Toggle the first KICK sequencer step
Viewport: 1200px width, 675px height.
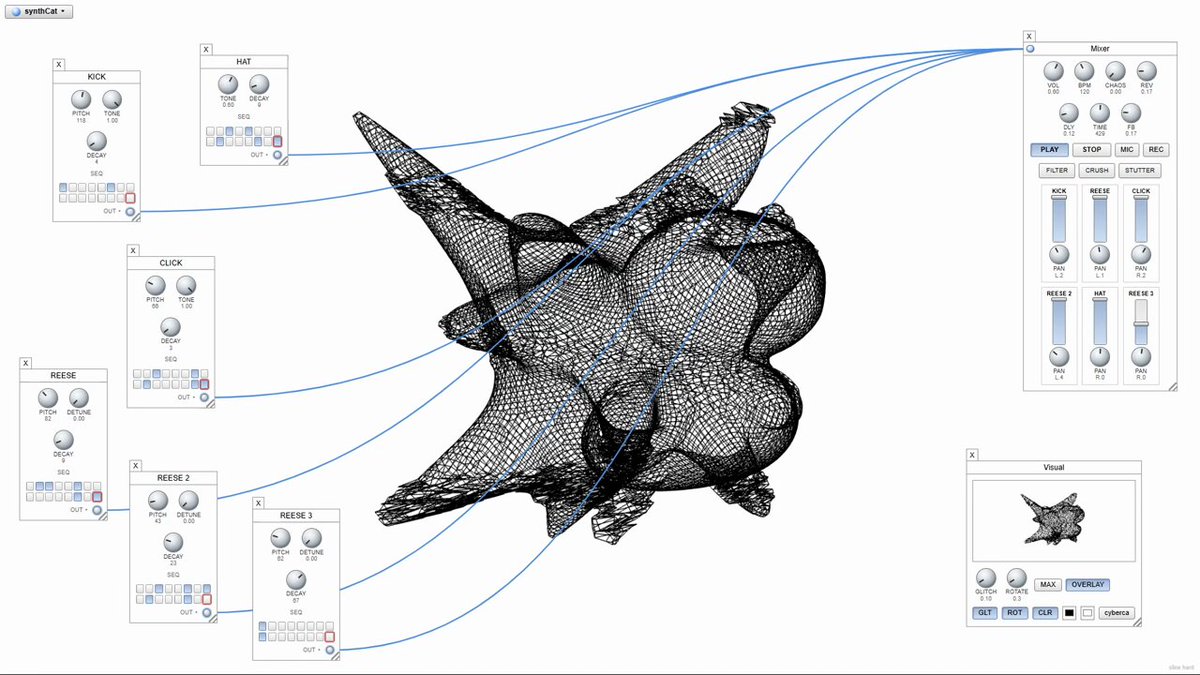pyautogui.click(x=64, y=187)
